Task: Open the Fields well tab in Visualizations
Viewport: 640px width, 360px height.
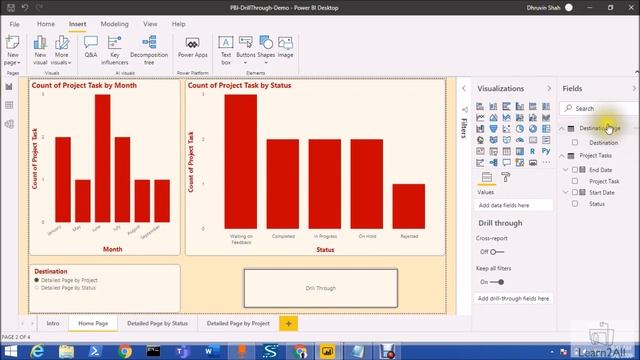Action: (x=487, y=177)
